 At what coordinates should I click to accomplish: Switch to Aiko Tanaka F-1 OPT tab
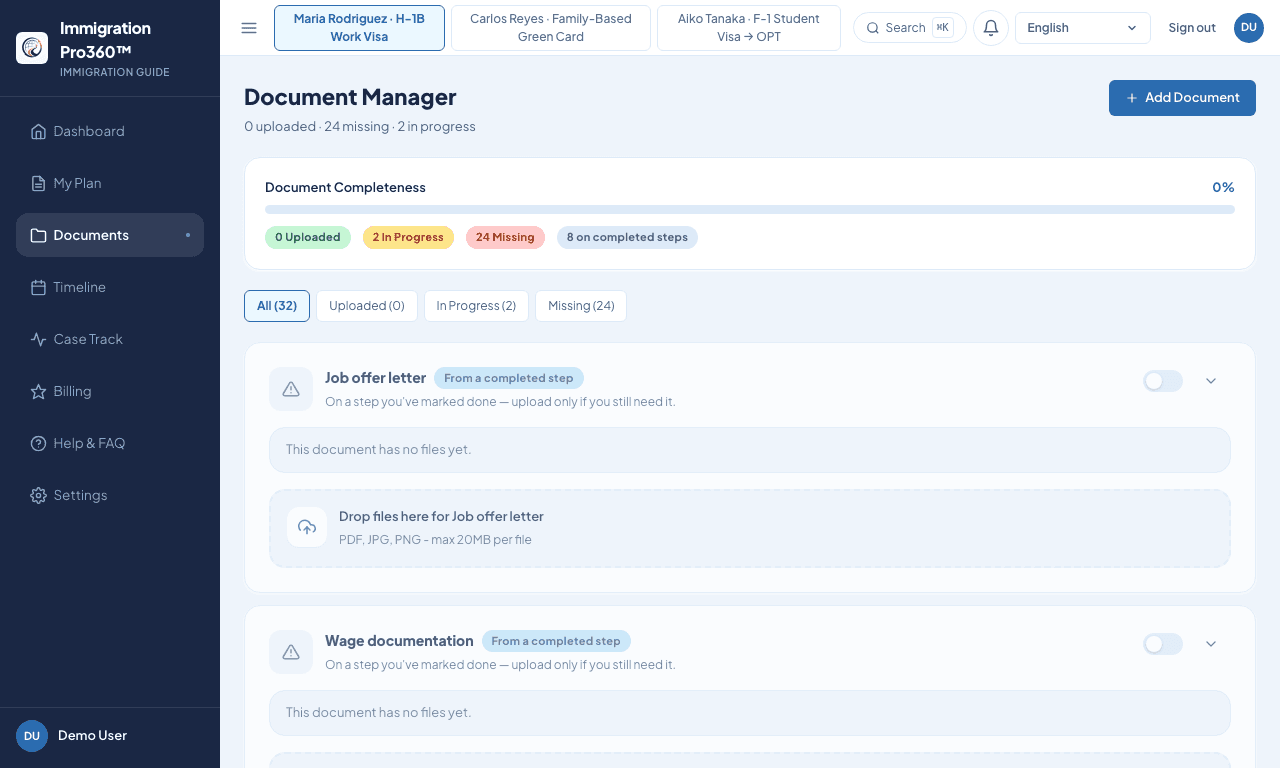point(749,28)
